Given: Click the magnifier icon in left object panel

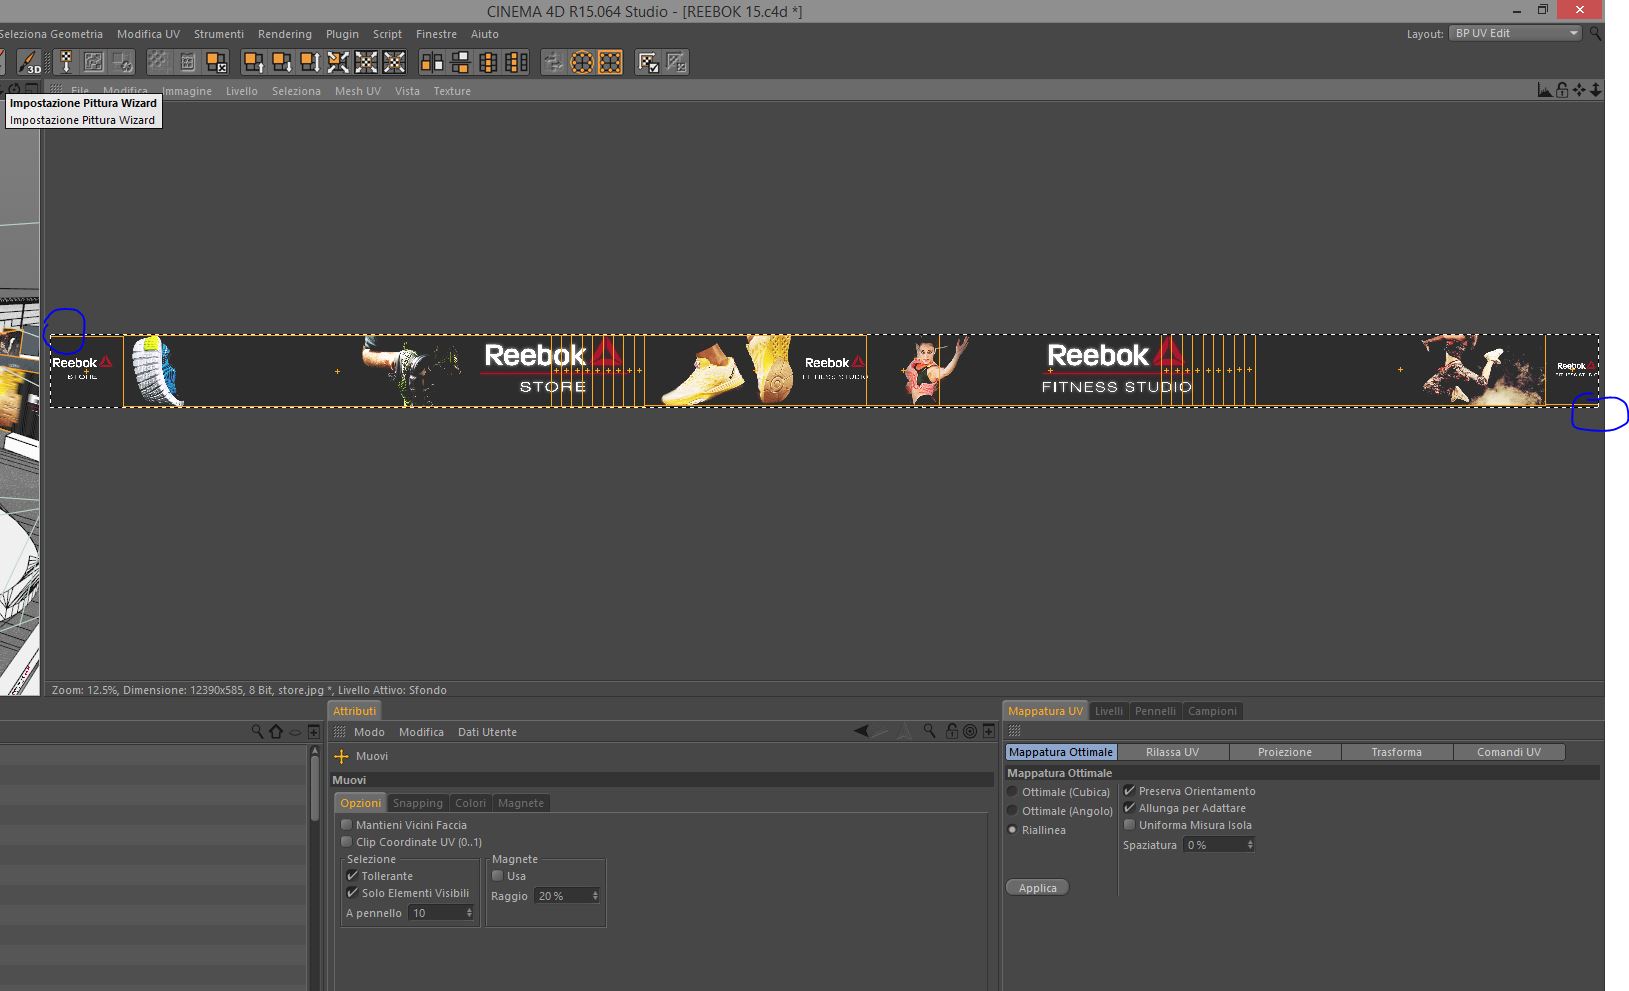Looking at the screenshot, I should pos(257,731).
